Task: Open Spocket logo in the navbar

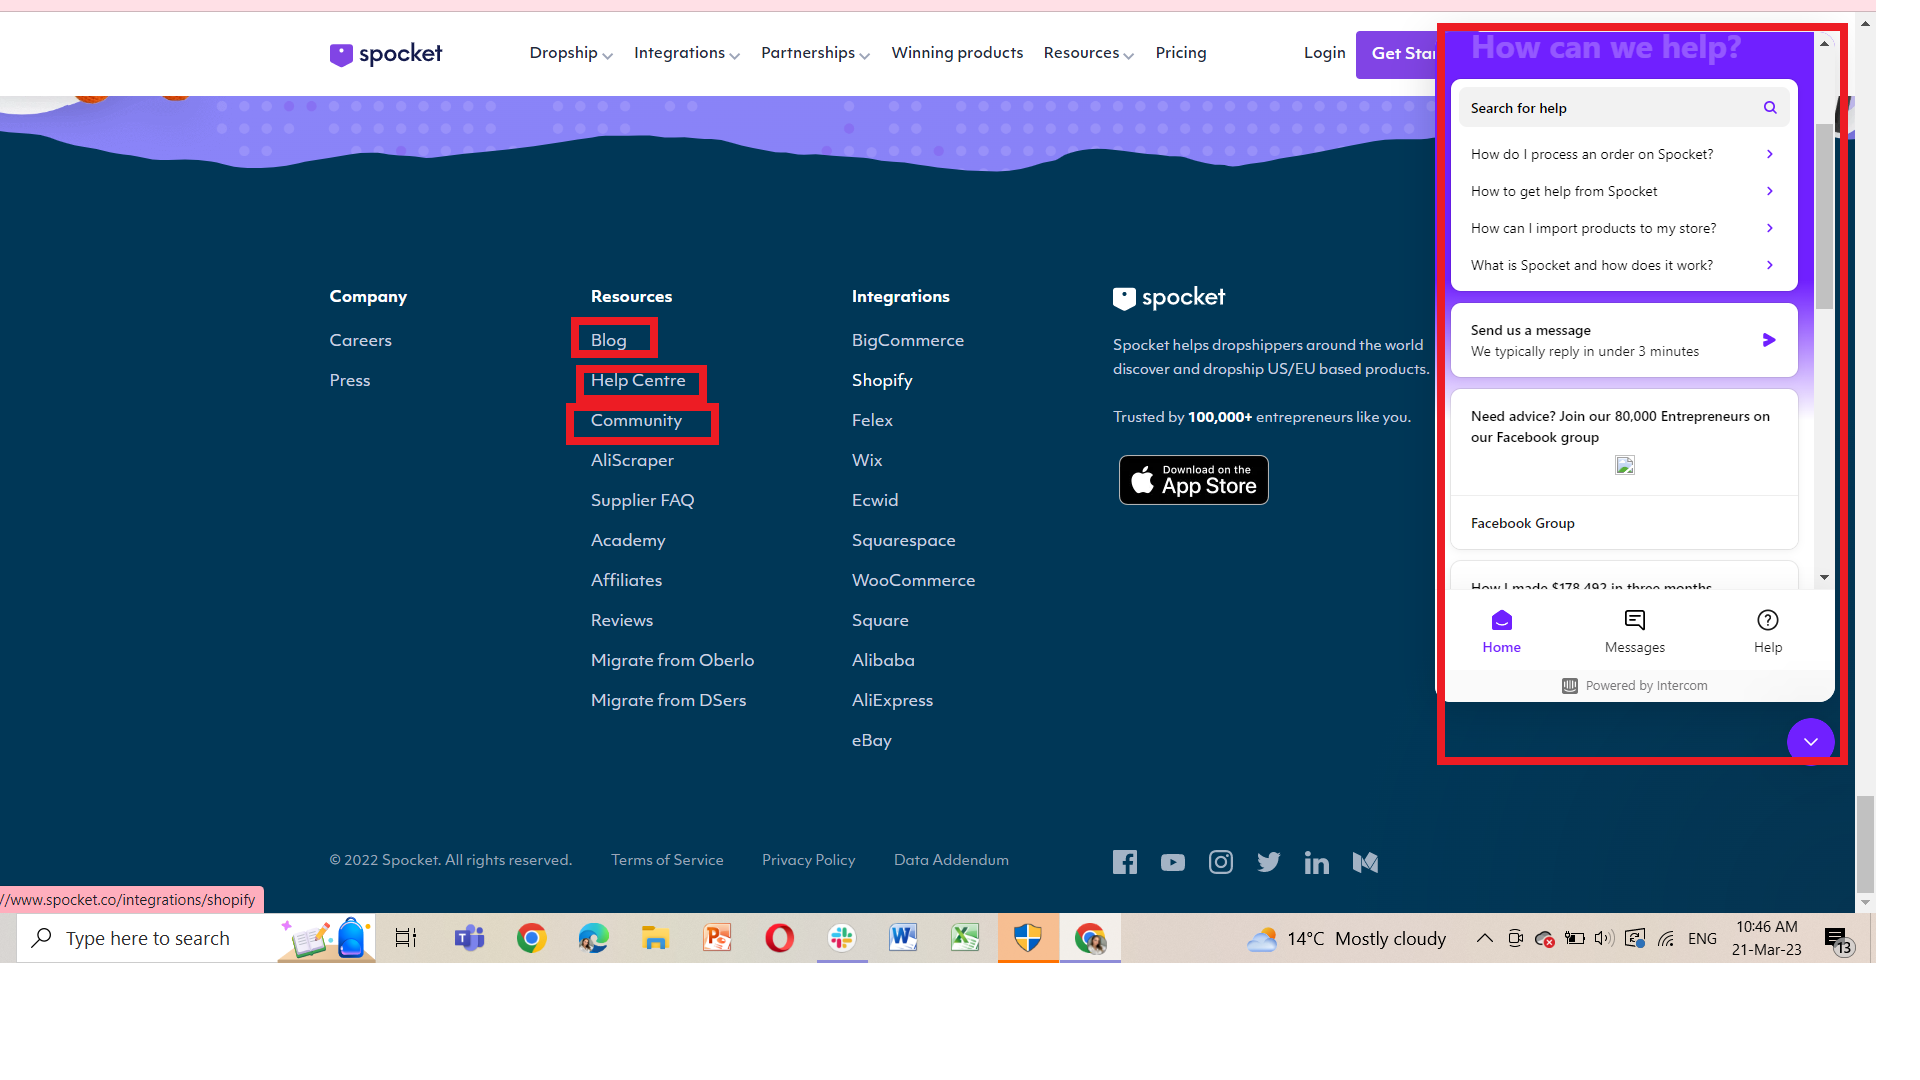Action: coord(386,54)
